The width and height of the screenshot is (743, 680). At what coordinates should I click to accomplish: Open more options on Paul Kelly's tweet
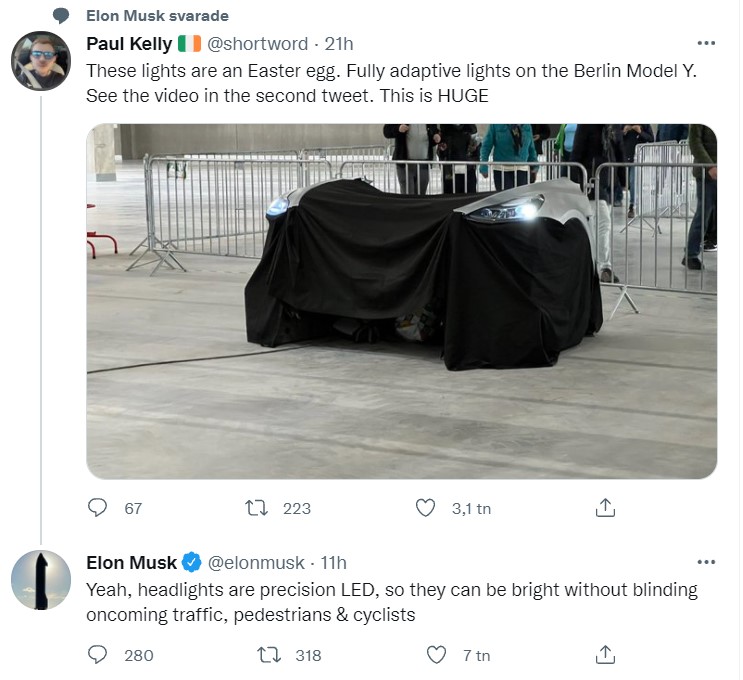pos(706,44)
